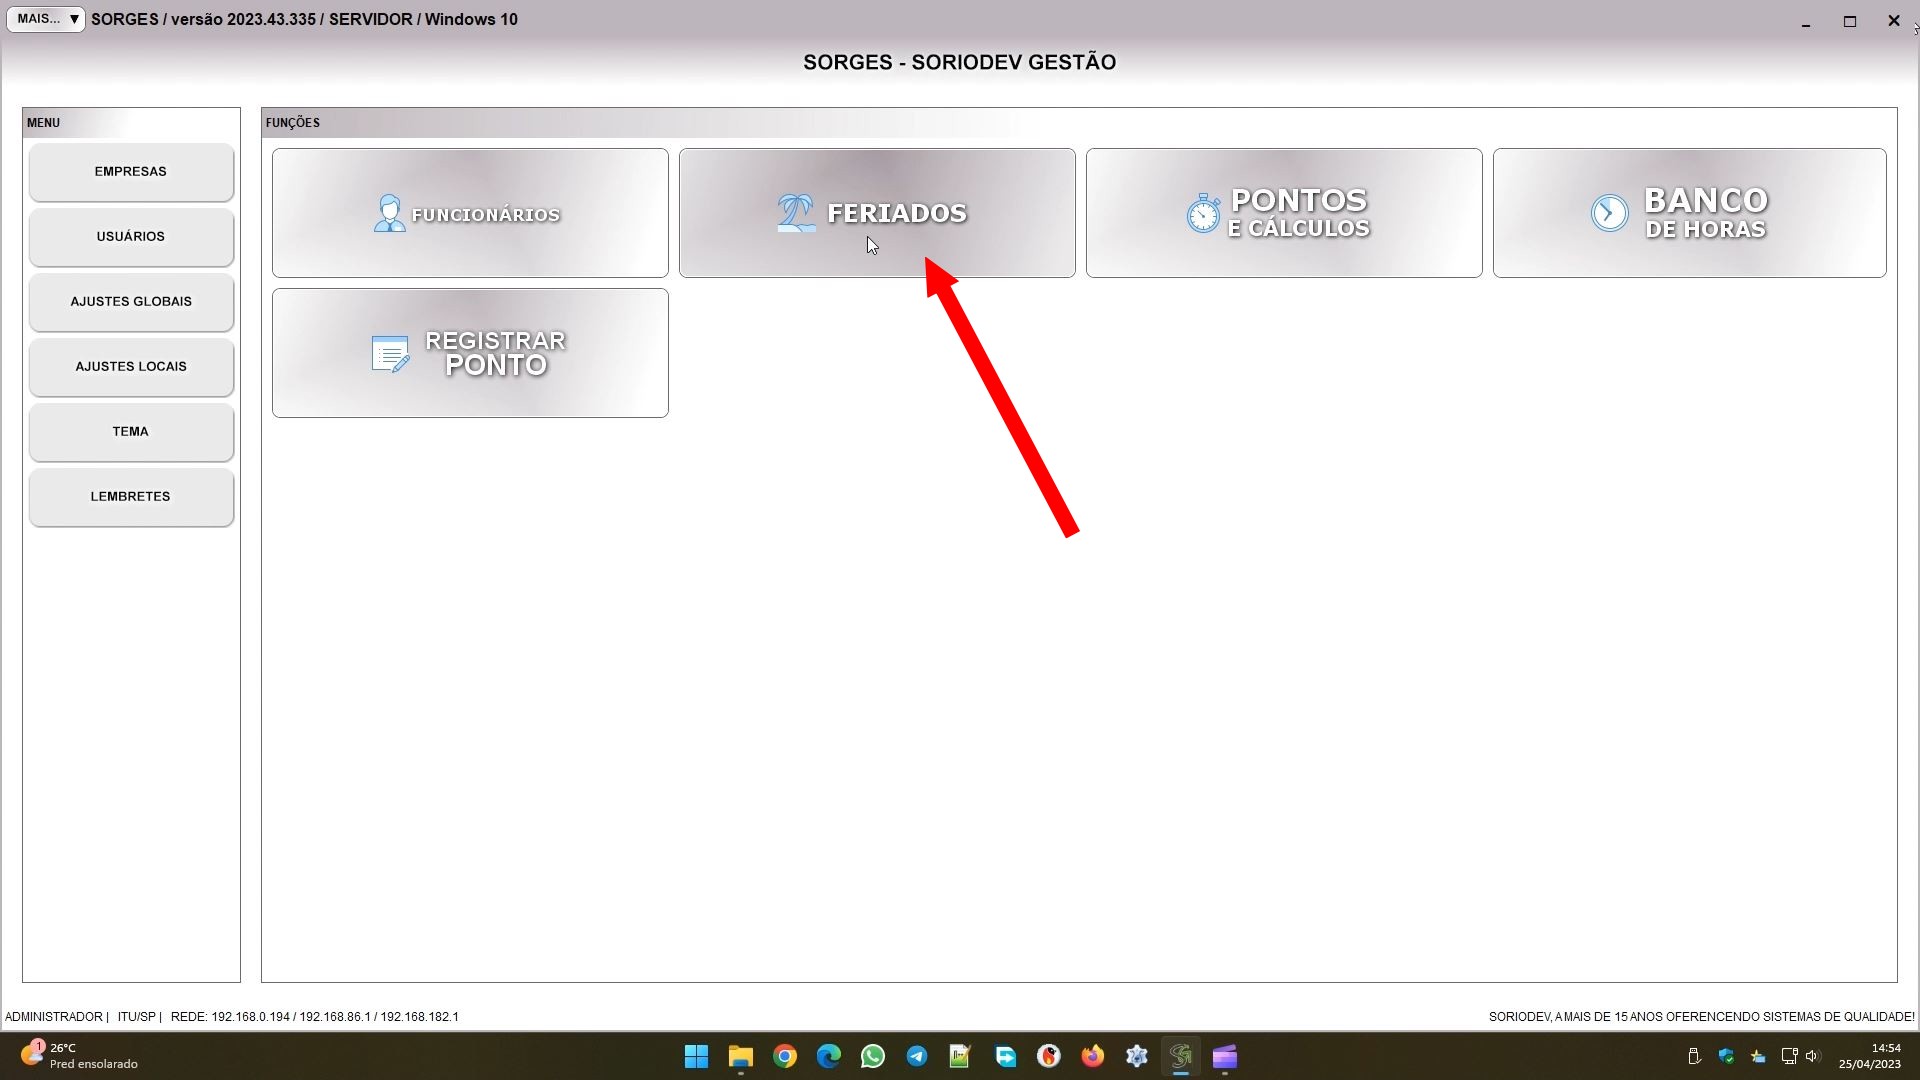The width and height of the screenshot is (1920, 1080).
Task: Click the Ajustes Globais button
Action: (131, 302)
